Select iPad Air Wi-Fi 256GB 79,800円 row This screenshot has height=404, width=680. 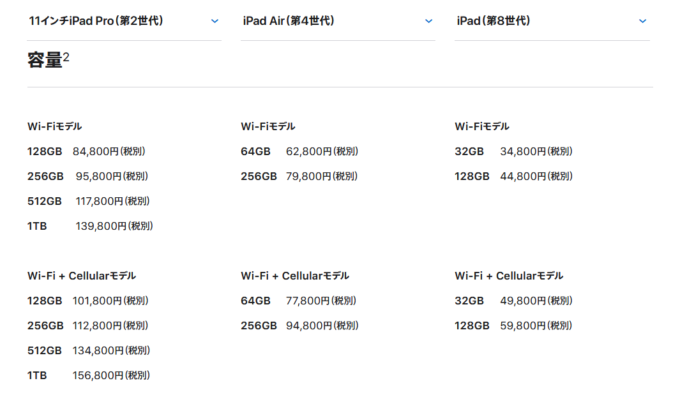300,176
